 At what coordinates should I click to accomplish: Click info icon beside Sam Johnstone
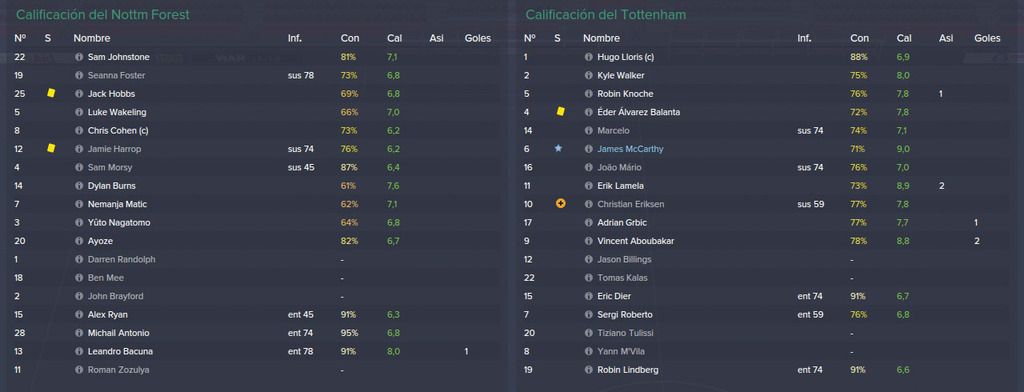tap(79, 57)
